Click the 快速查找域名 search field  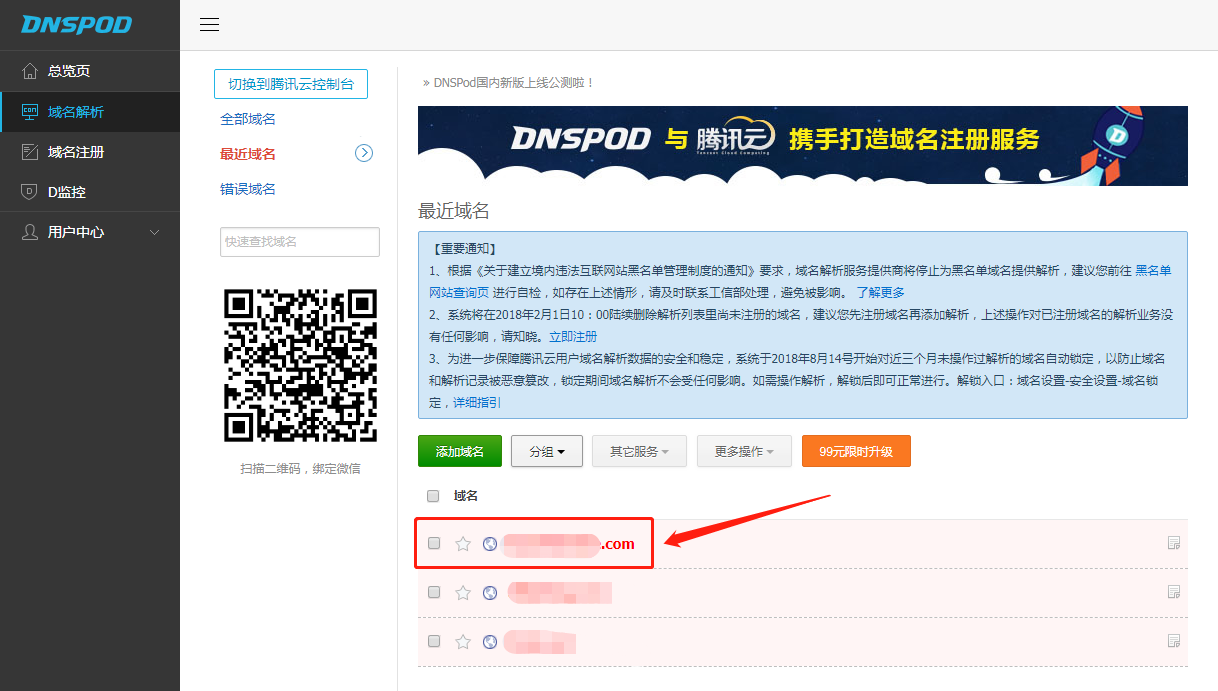click(300, 242)
